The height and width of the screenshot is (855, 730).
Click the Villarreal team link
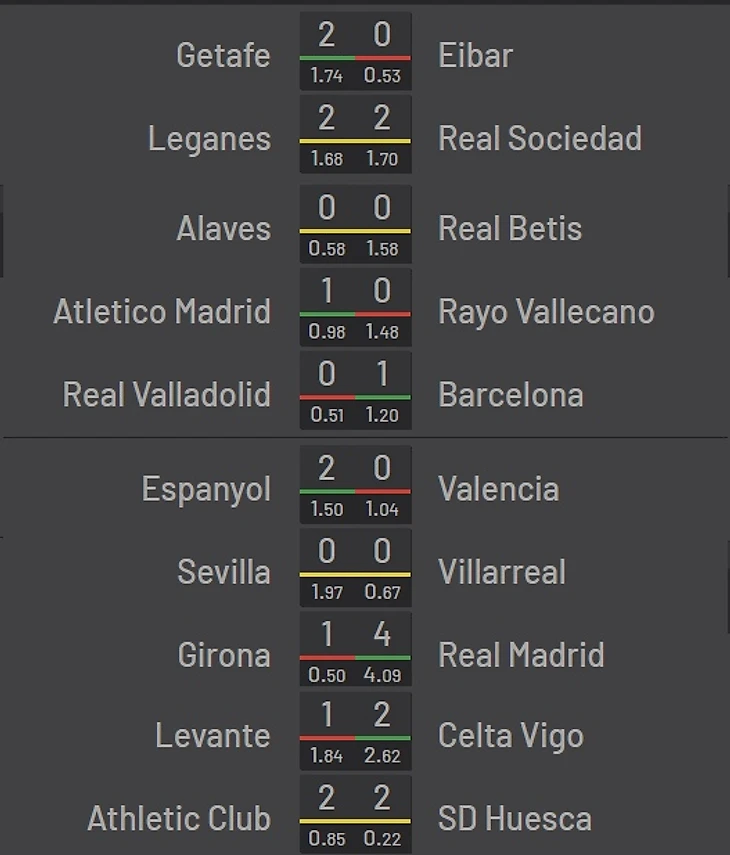[x=501, y=572]
